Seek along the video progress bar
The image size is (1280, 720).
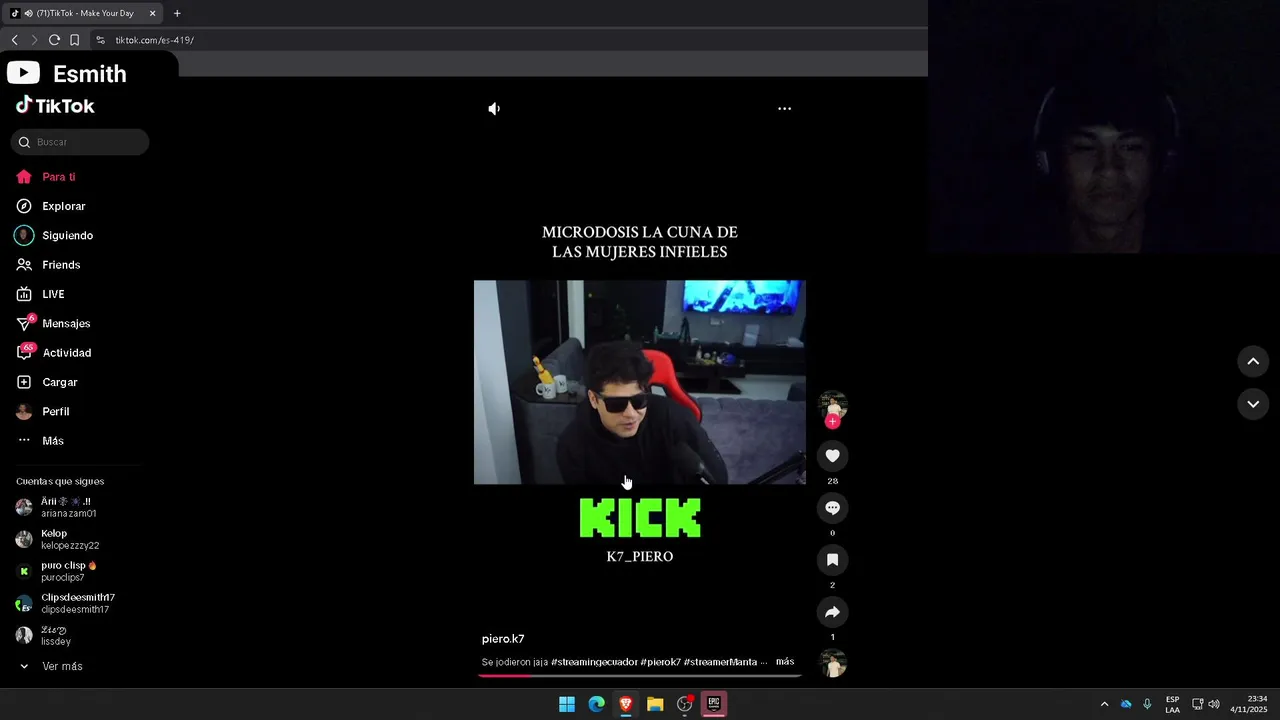click(640, 675)
